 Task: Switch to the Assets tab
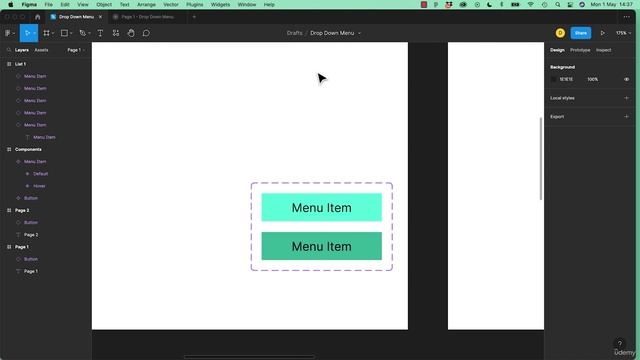[x=41, y=50]
